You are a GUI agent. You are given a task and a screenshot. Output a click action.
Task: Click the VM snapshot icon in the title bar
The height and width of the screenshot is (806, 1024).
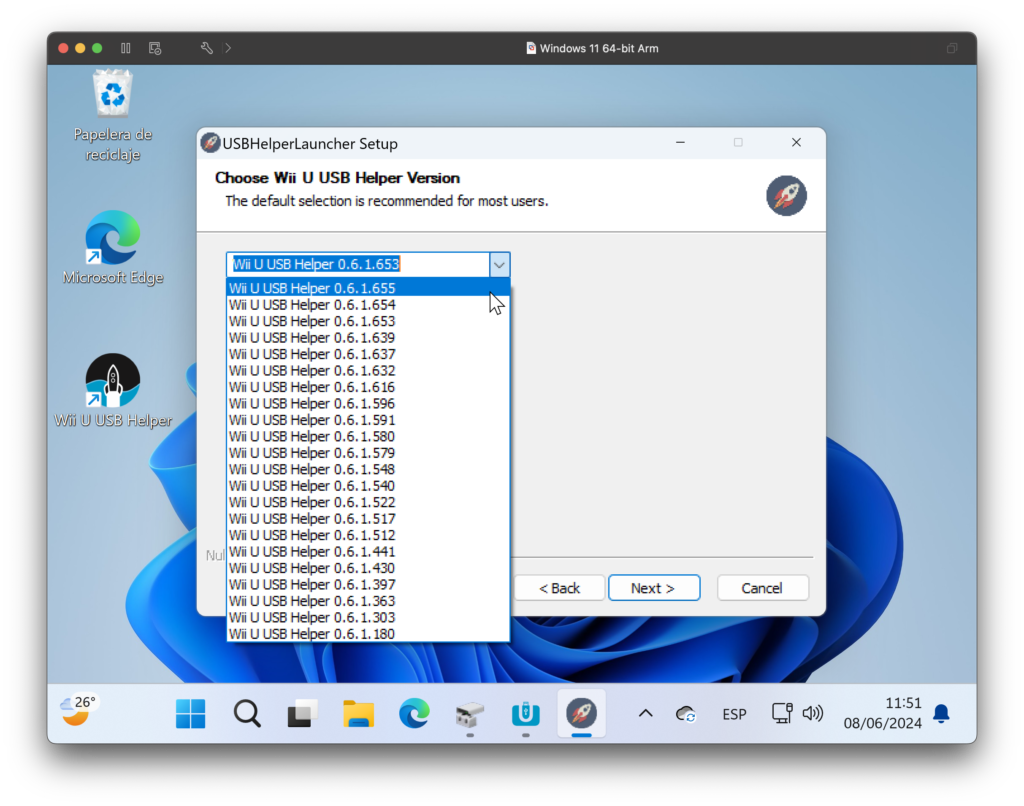point(155,48)
